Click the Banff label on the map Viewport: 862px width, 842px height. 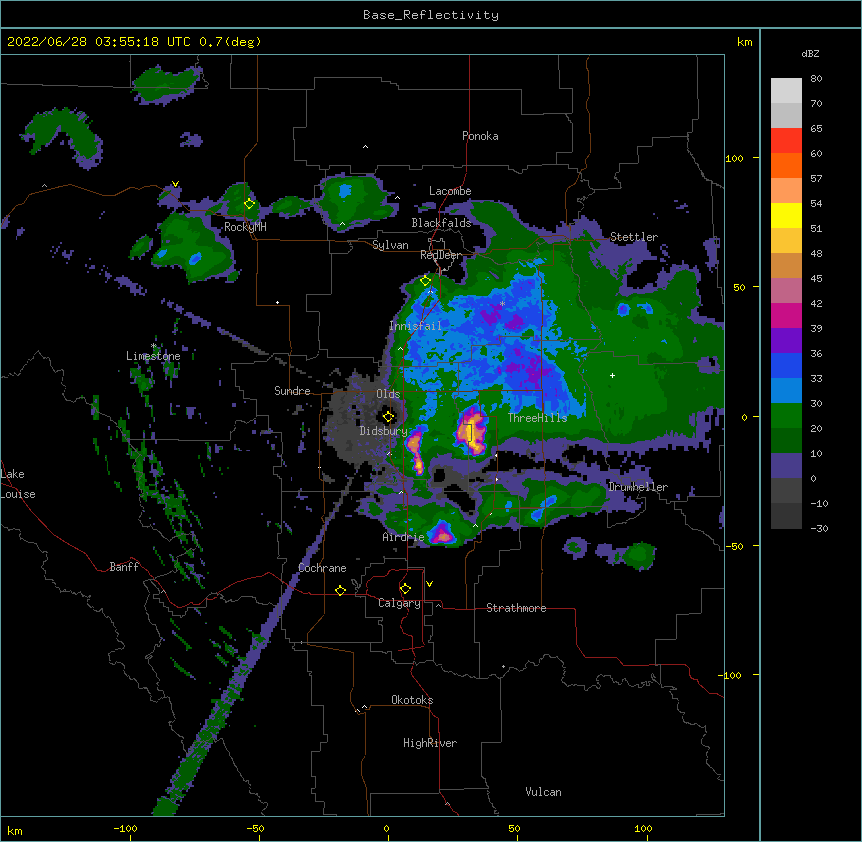(x=124, y=567)
